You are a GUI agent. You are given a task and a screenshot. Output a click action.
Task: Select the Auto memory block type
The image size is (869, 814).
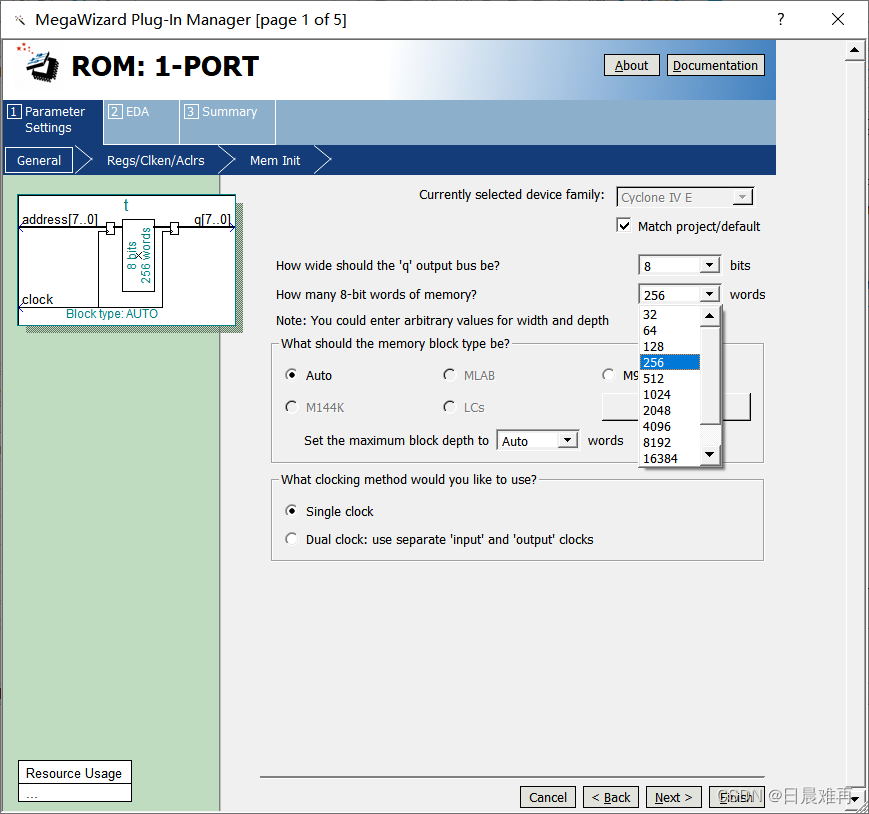(x=292, y=375)
